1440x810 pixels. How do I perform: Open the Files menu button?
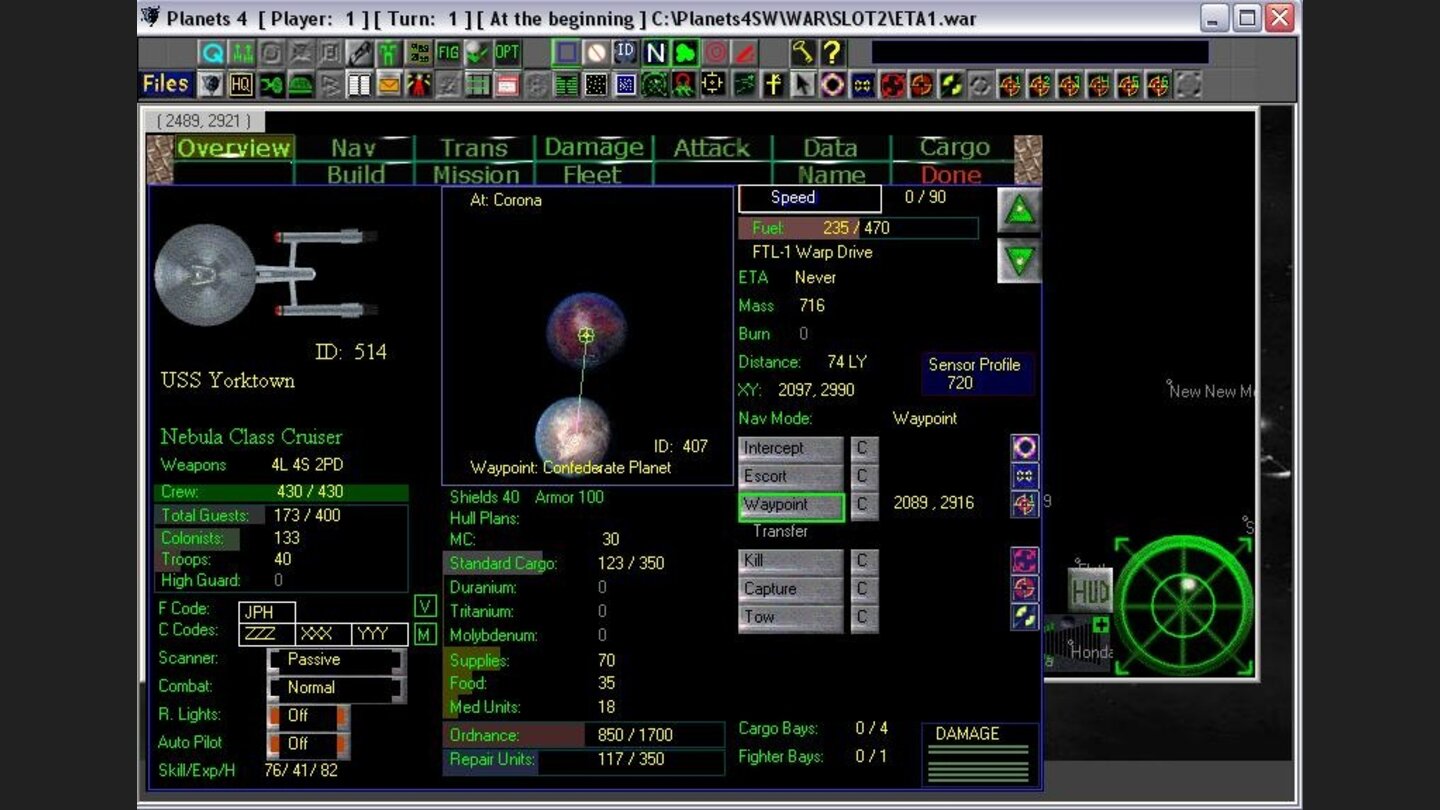(x=166, y=84)
